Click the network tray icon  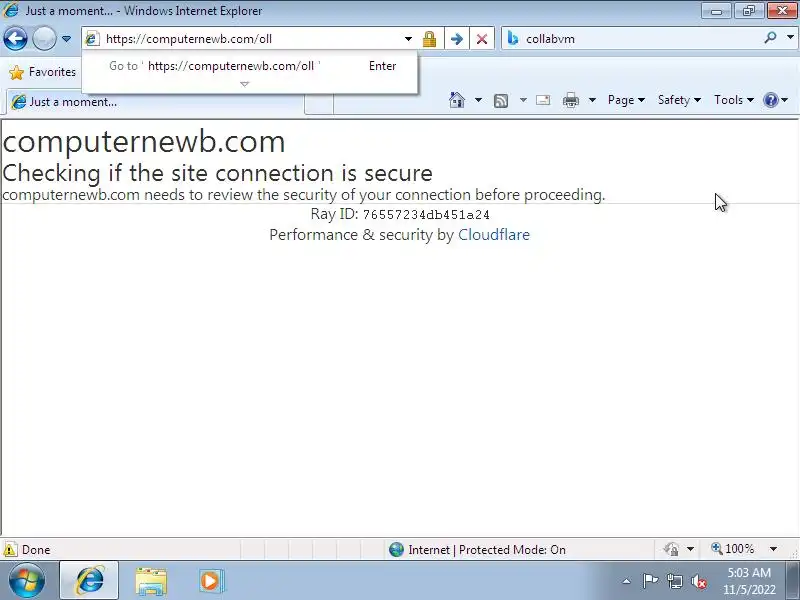point(674,581)
